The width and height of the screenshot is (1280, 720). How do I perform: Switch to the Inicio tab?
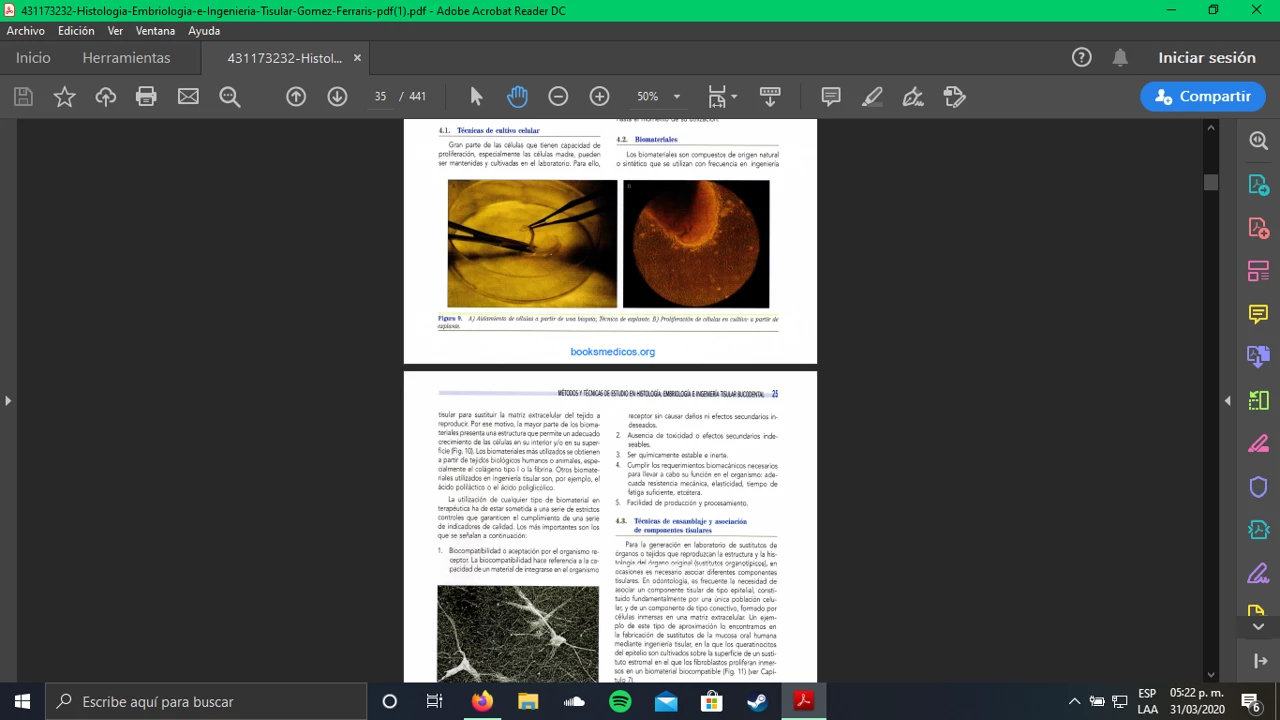[33, 58]
